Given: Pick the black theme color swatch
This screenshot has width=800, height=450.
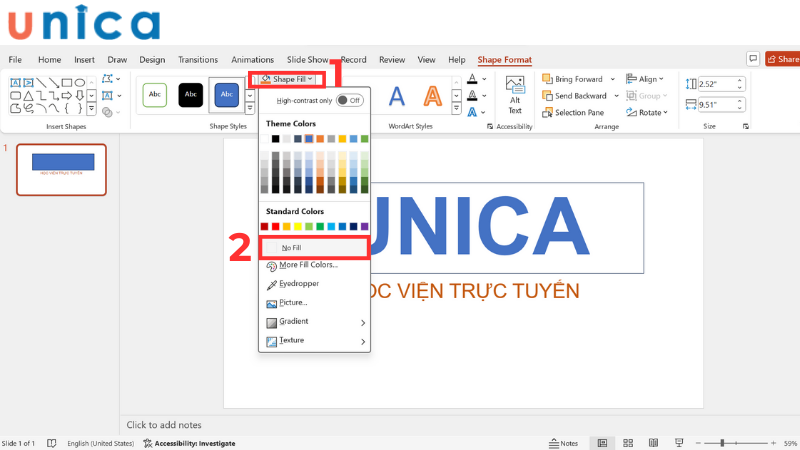Looking at the screenshot, I should (x=276, y=139).
